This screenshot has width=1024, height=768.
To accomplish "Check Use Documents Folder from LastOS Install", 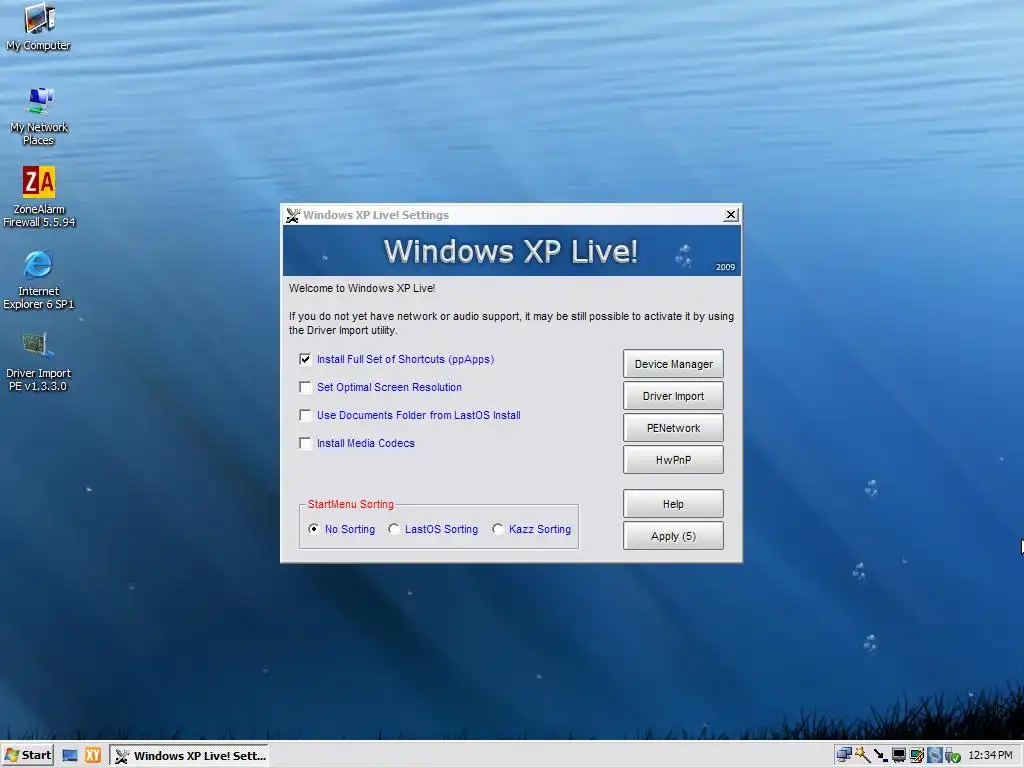I will click(305, 415).
